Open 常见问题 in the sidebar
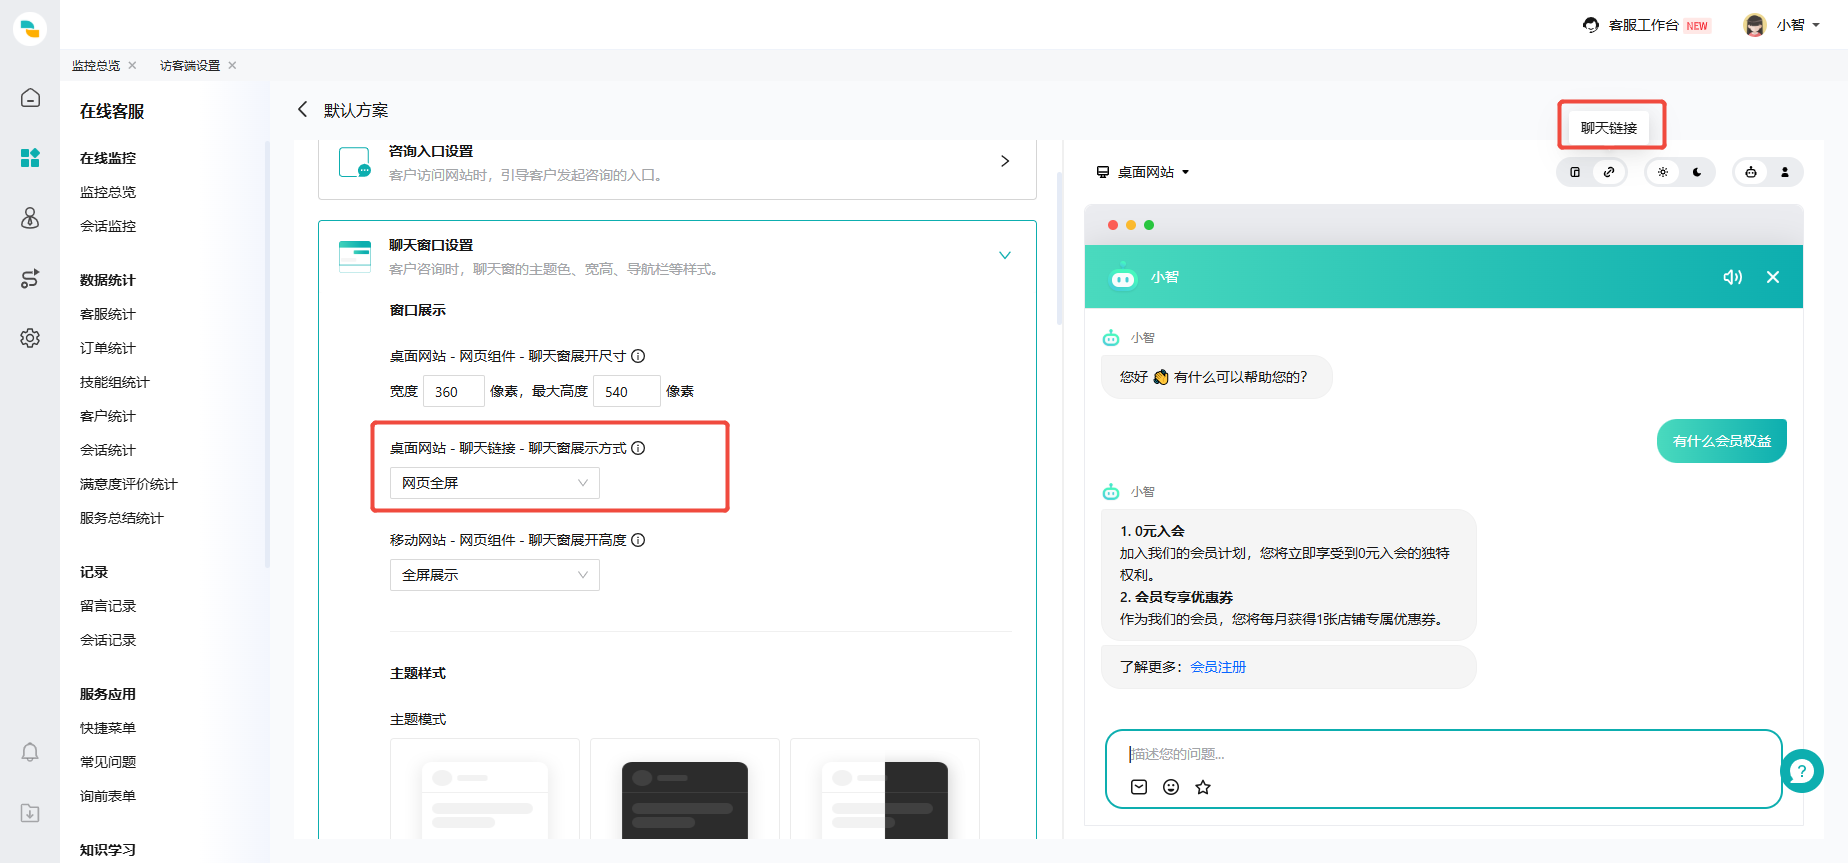The width and height of the screenshot is (1848, 863). click(108, 762)
